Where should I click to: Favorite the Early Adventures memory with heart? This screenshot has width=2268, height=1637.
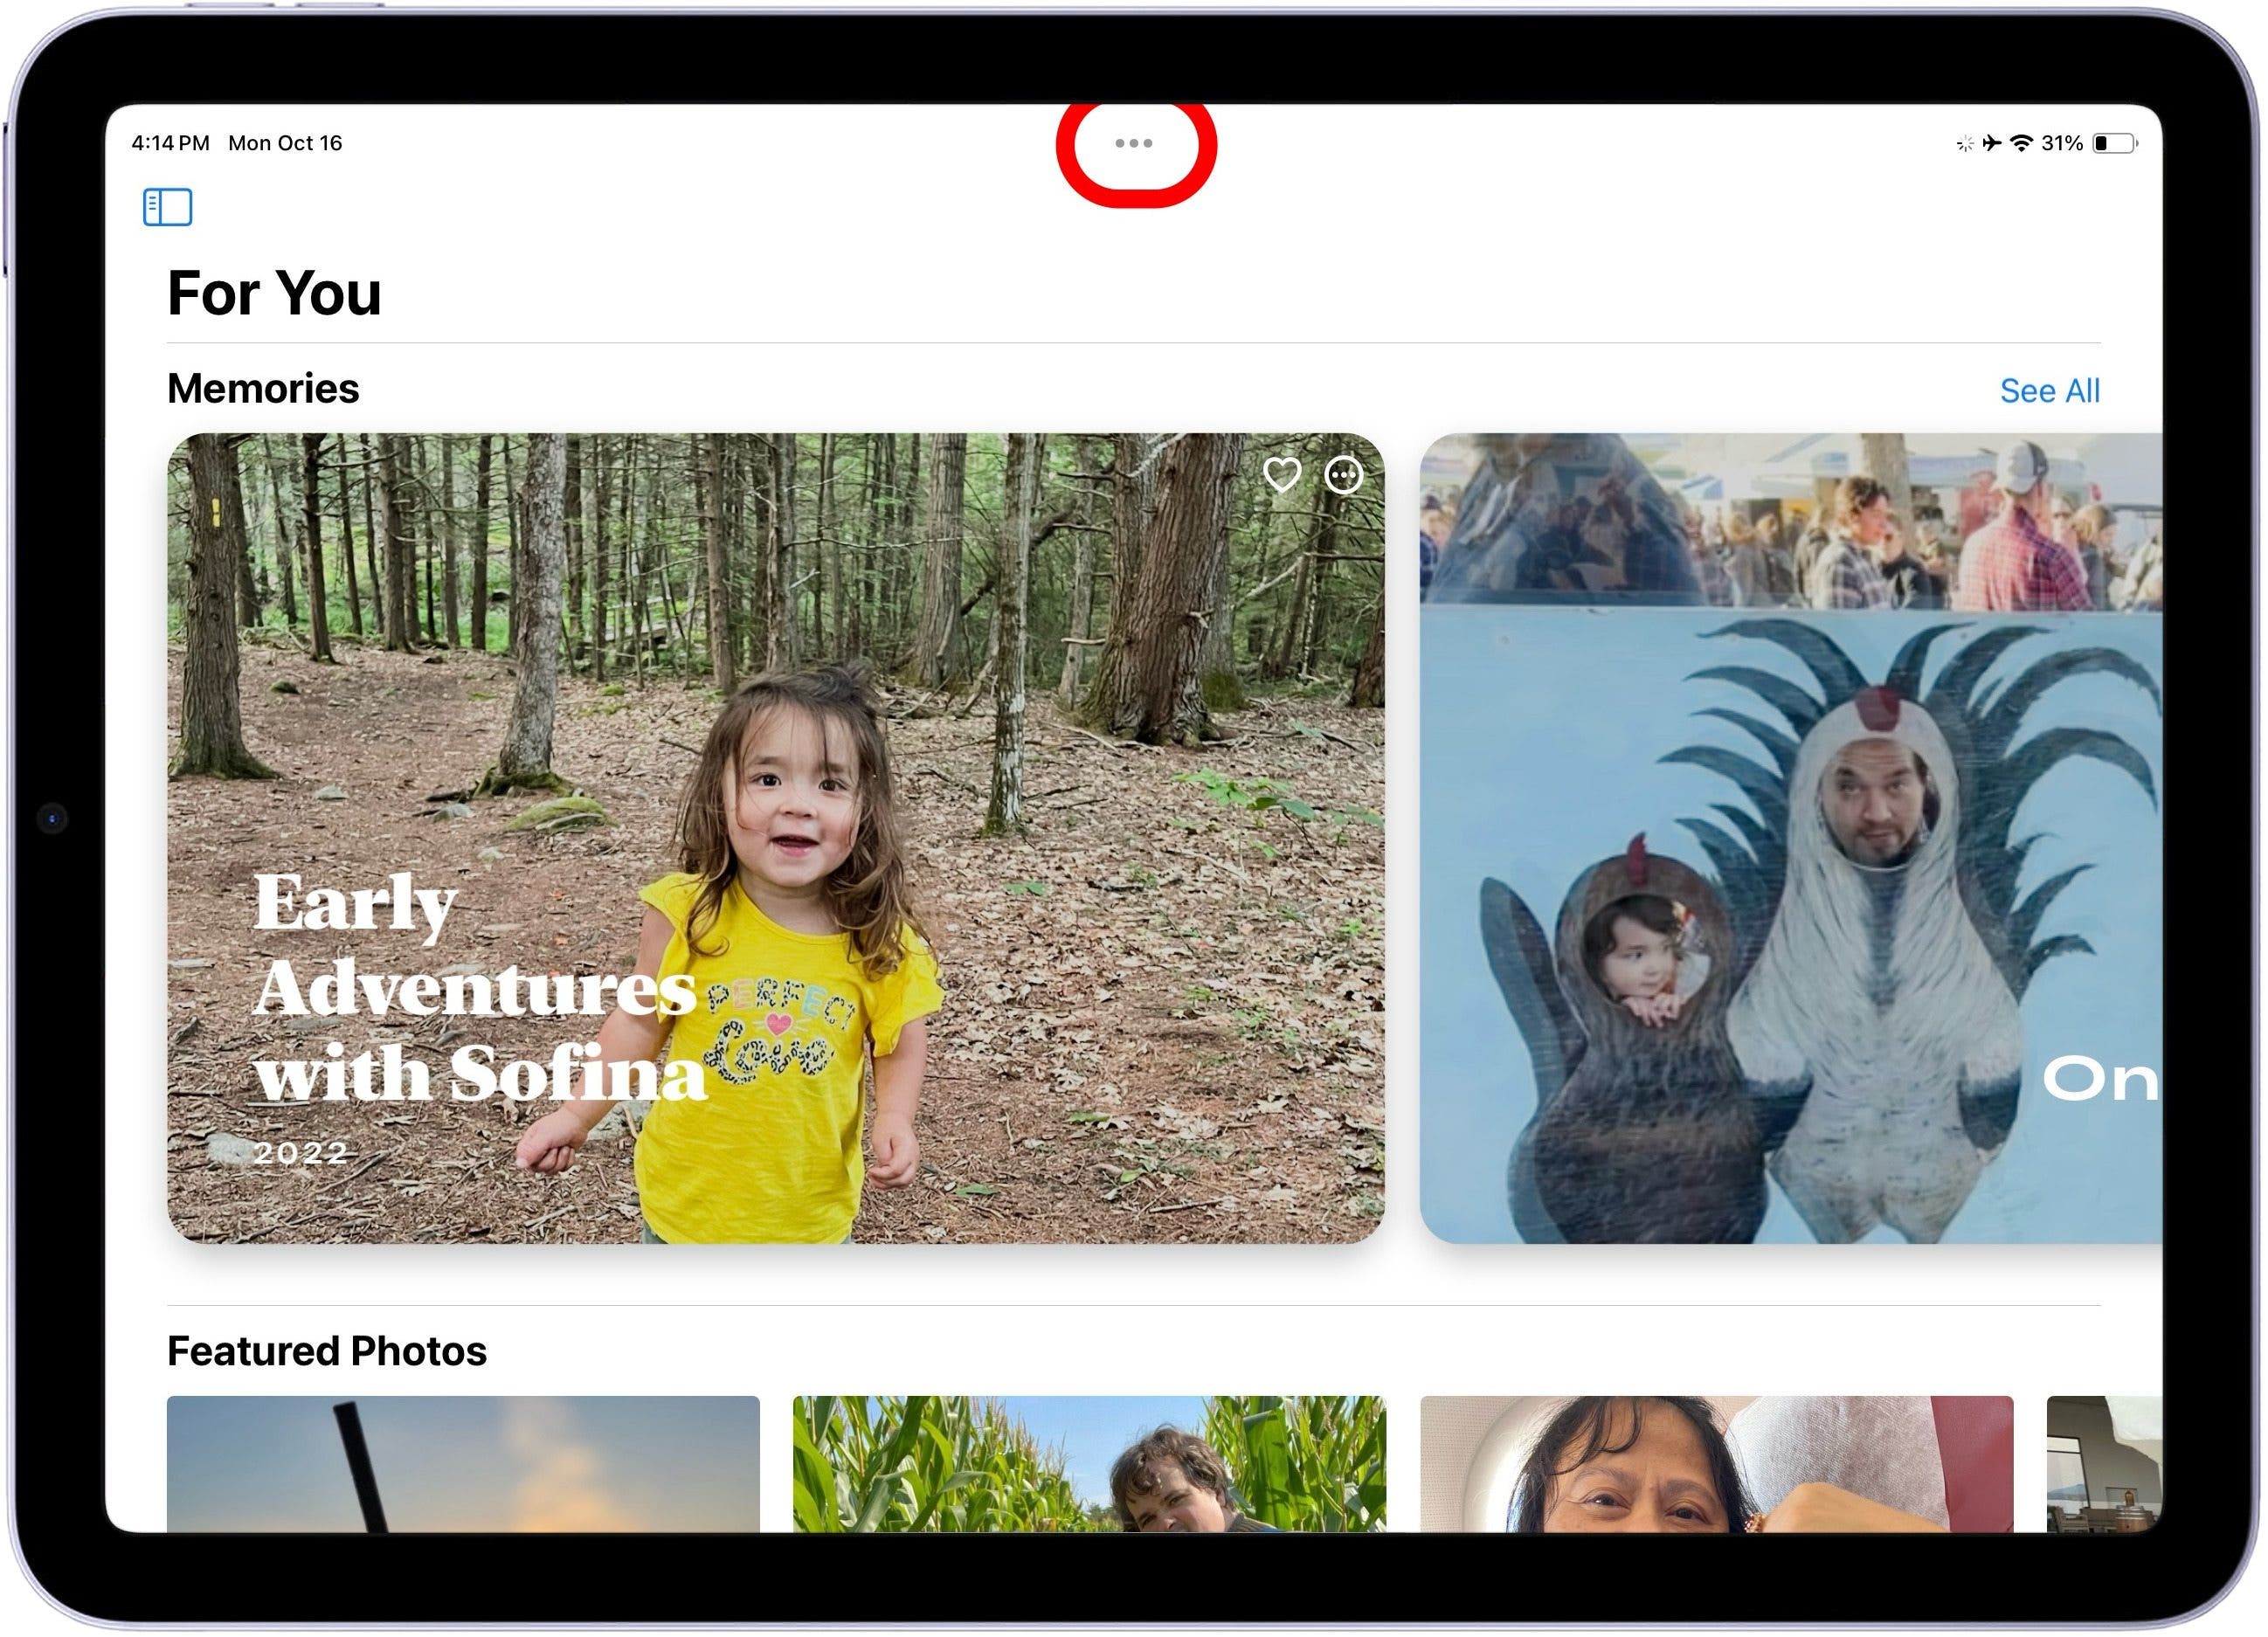tap(1282, 474)
